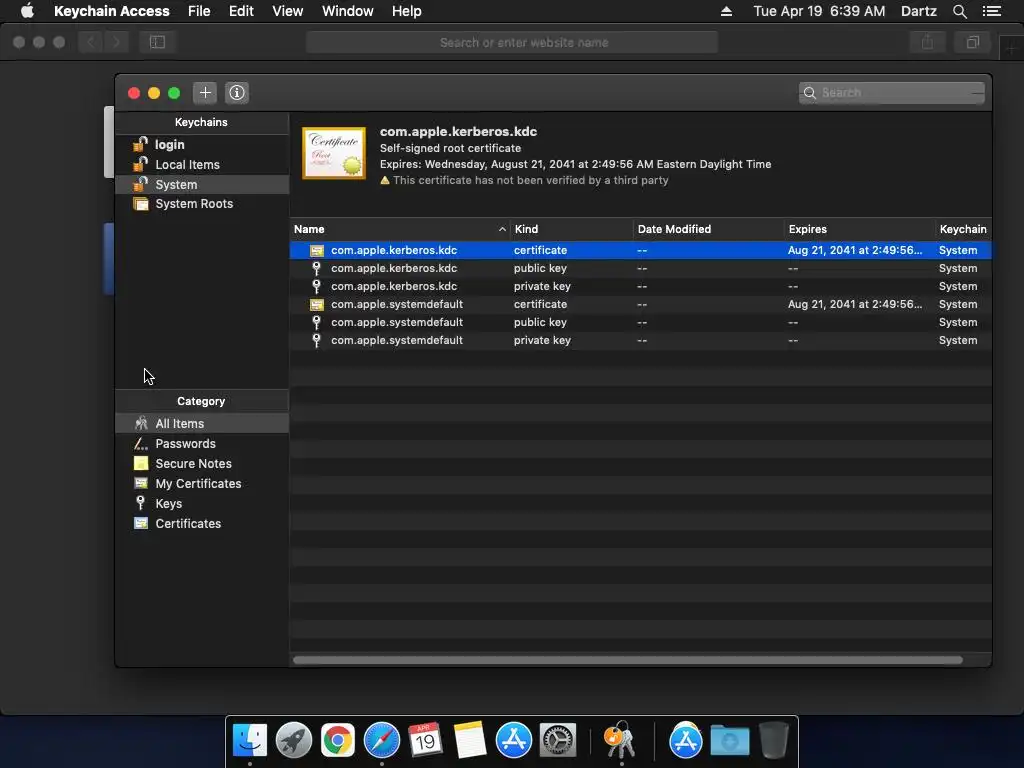The height and width of the screenshot is (768, 1024).
Task: Open the Apple menu
Action: click(27, 11)
